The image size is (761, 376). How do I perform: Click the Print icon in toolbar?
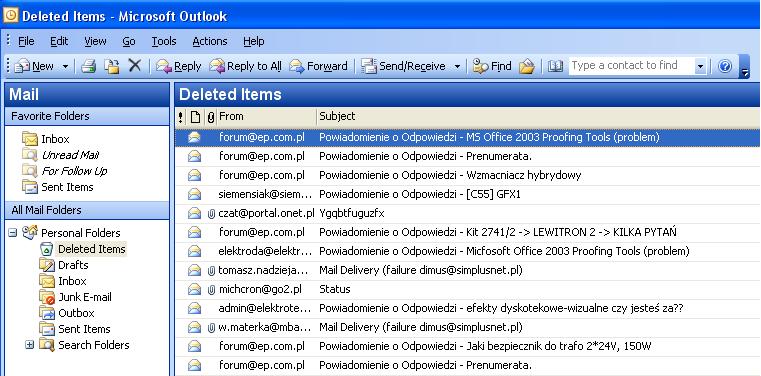point(88,66)
